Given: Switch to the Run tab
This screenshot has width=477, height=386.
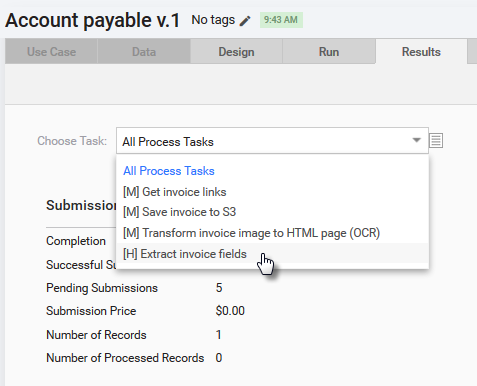Looking at the screenshot, I should click(x=329, y=52).
